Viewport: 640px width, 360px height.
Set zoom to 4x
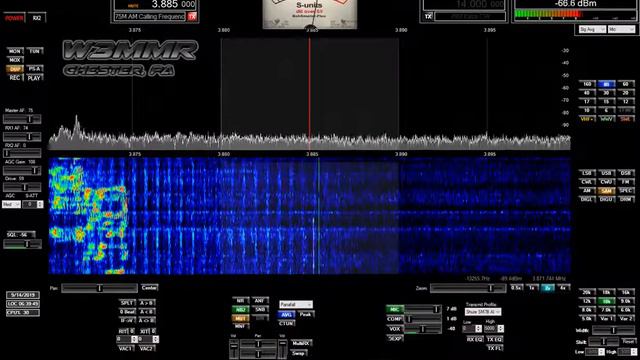point(563,288)
